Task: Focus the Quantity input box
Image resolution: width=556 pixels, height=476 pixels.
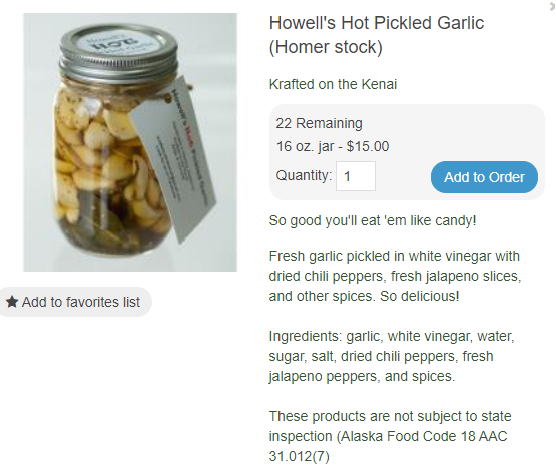Action: [x=356, y=176]
